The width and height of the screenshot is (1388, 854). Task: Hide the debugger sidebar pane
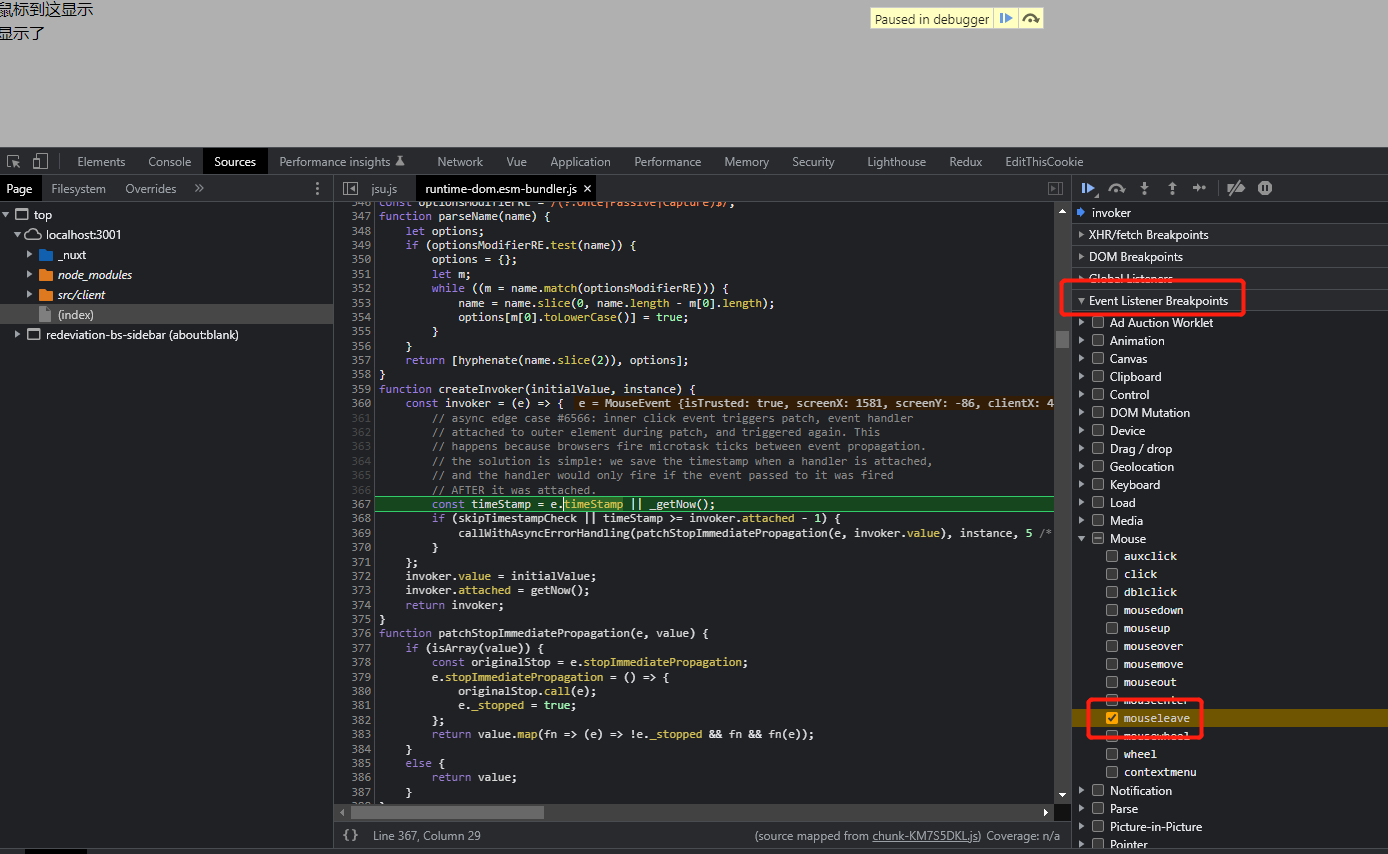[x=1055, y=188]
